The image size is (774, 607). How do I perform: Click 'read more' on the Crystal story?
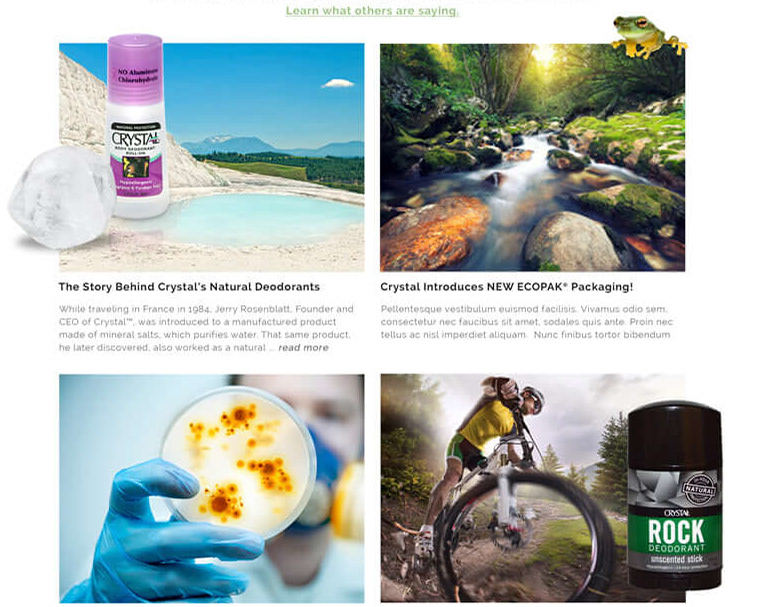pyautogui.click(x=303, y=348)
